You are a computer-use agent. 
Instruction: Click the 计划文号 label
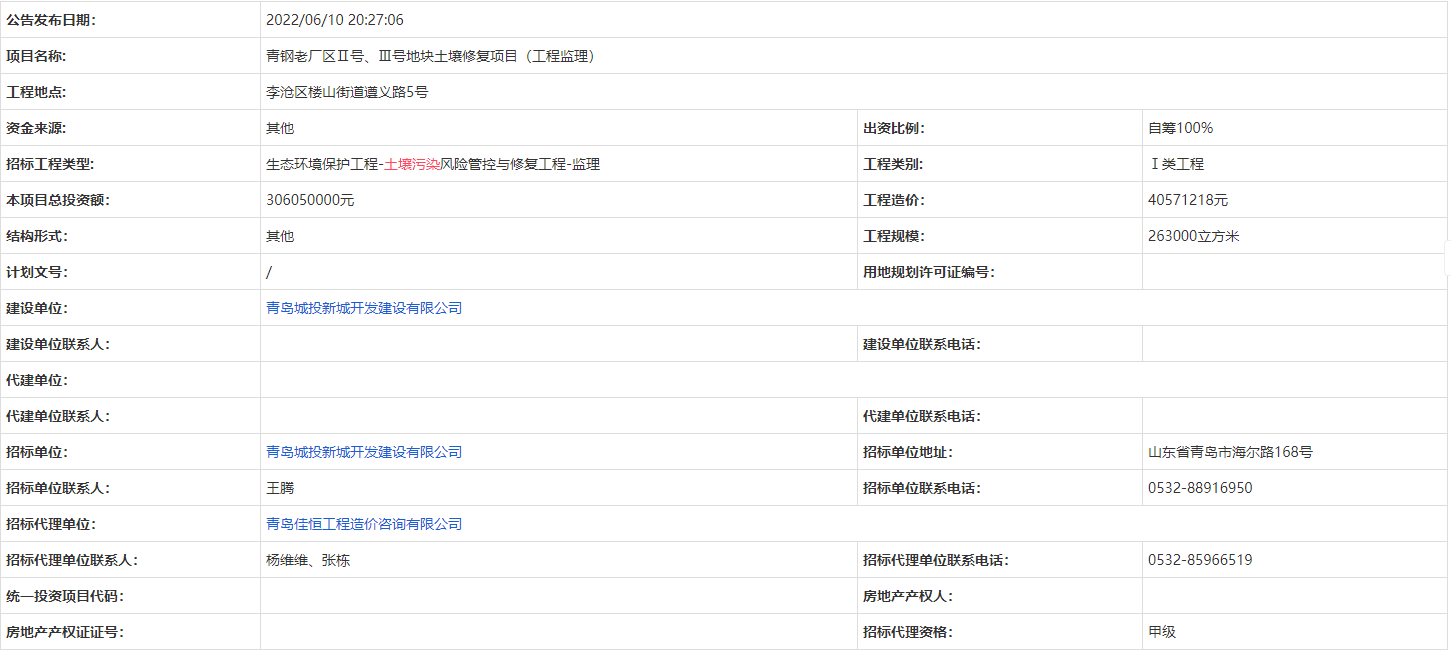pos(36,272)
